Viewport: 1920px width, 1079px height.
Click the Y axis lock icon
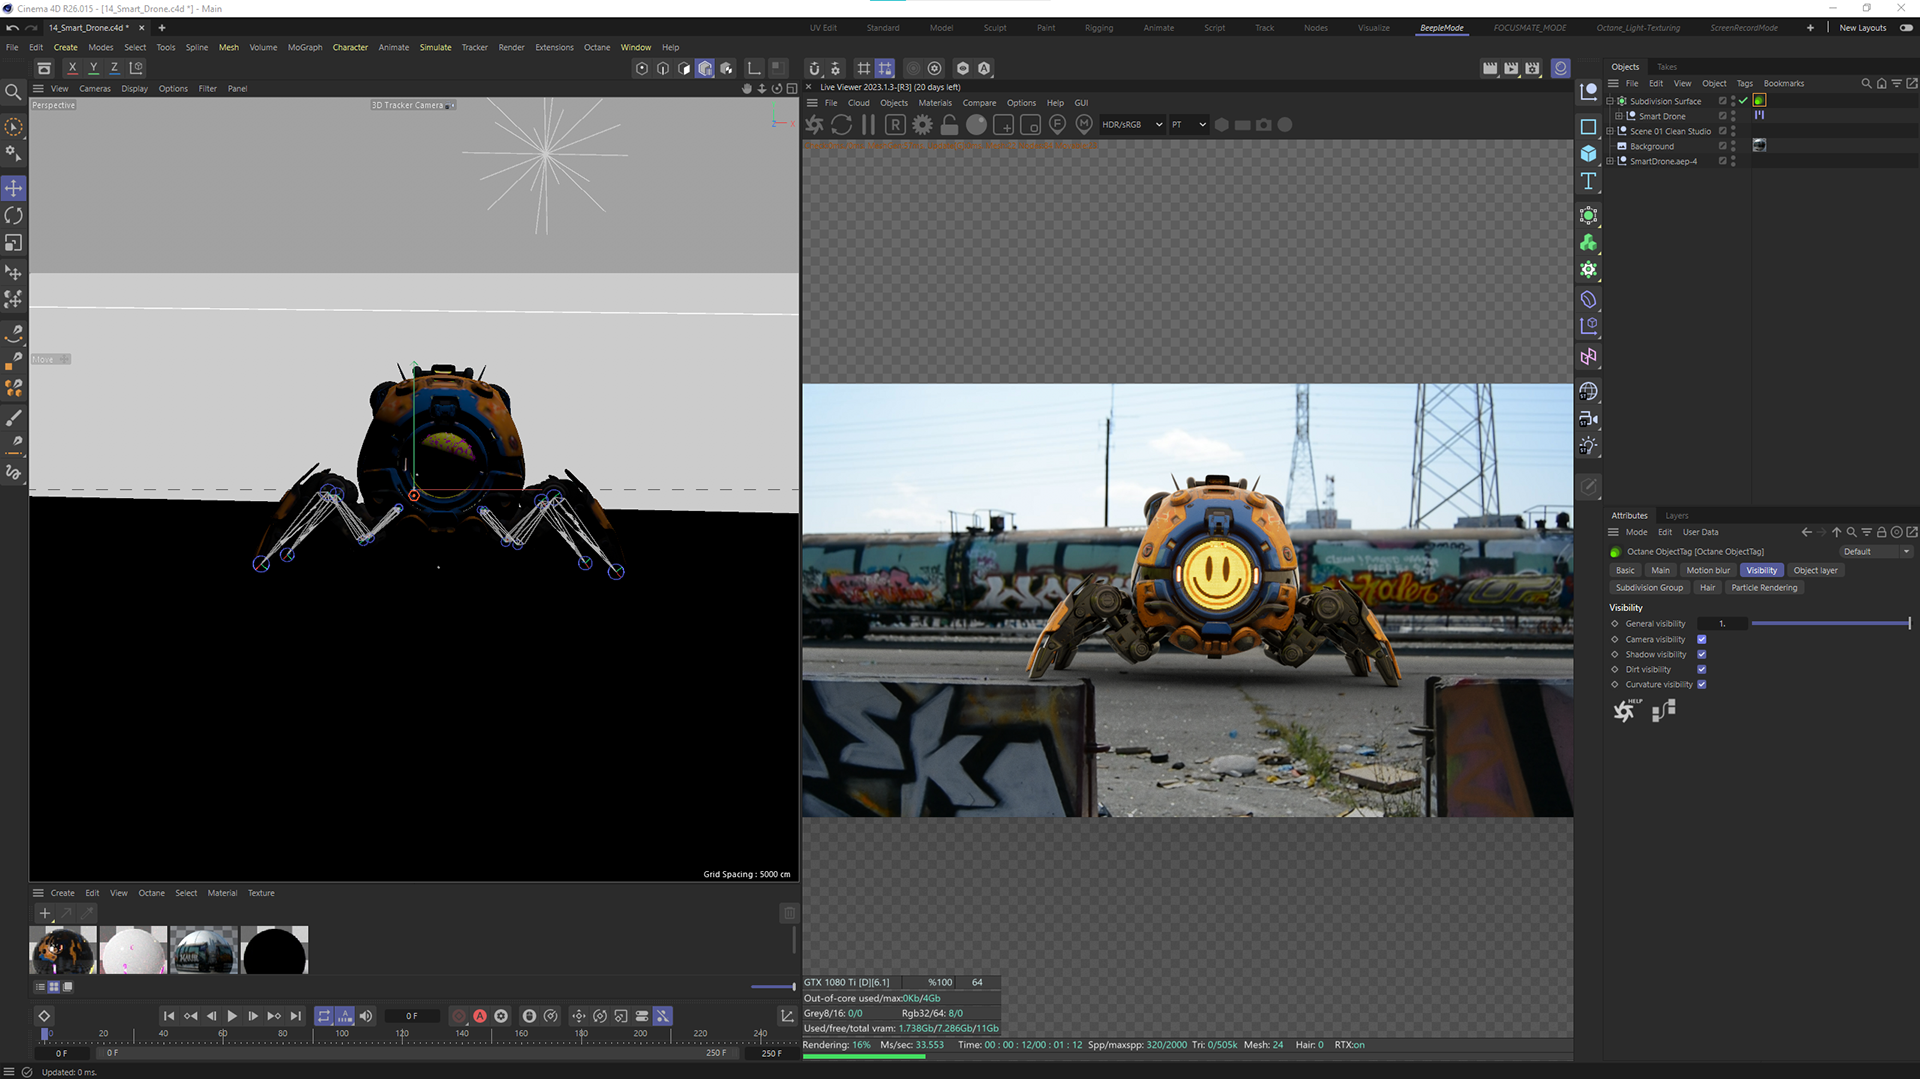tap(94, 68)
